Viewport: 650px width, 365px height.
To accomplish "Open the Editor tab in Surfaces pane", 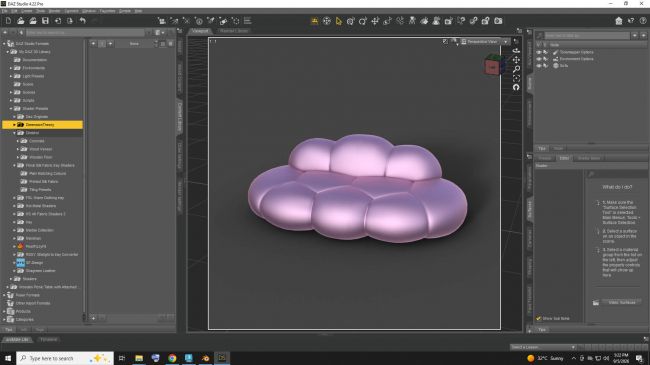I will [x=564, y=158].
